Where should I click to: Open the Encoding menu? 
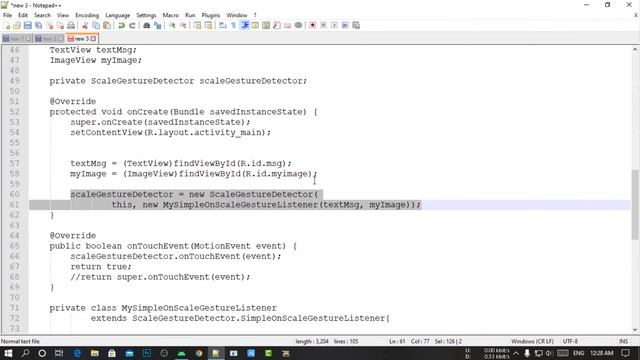pos(87,15)
